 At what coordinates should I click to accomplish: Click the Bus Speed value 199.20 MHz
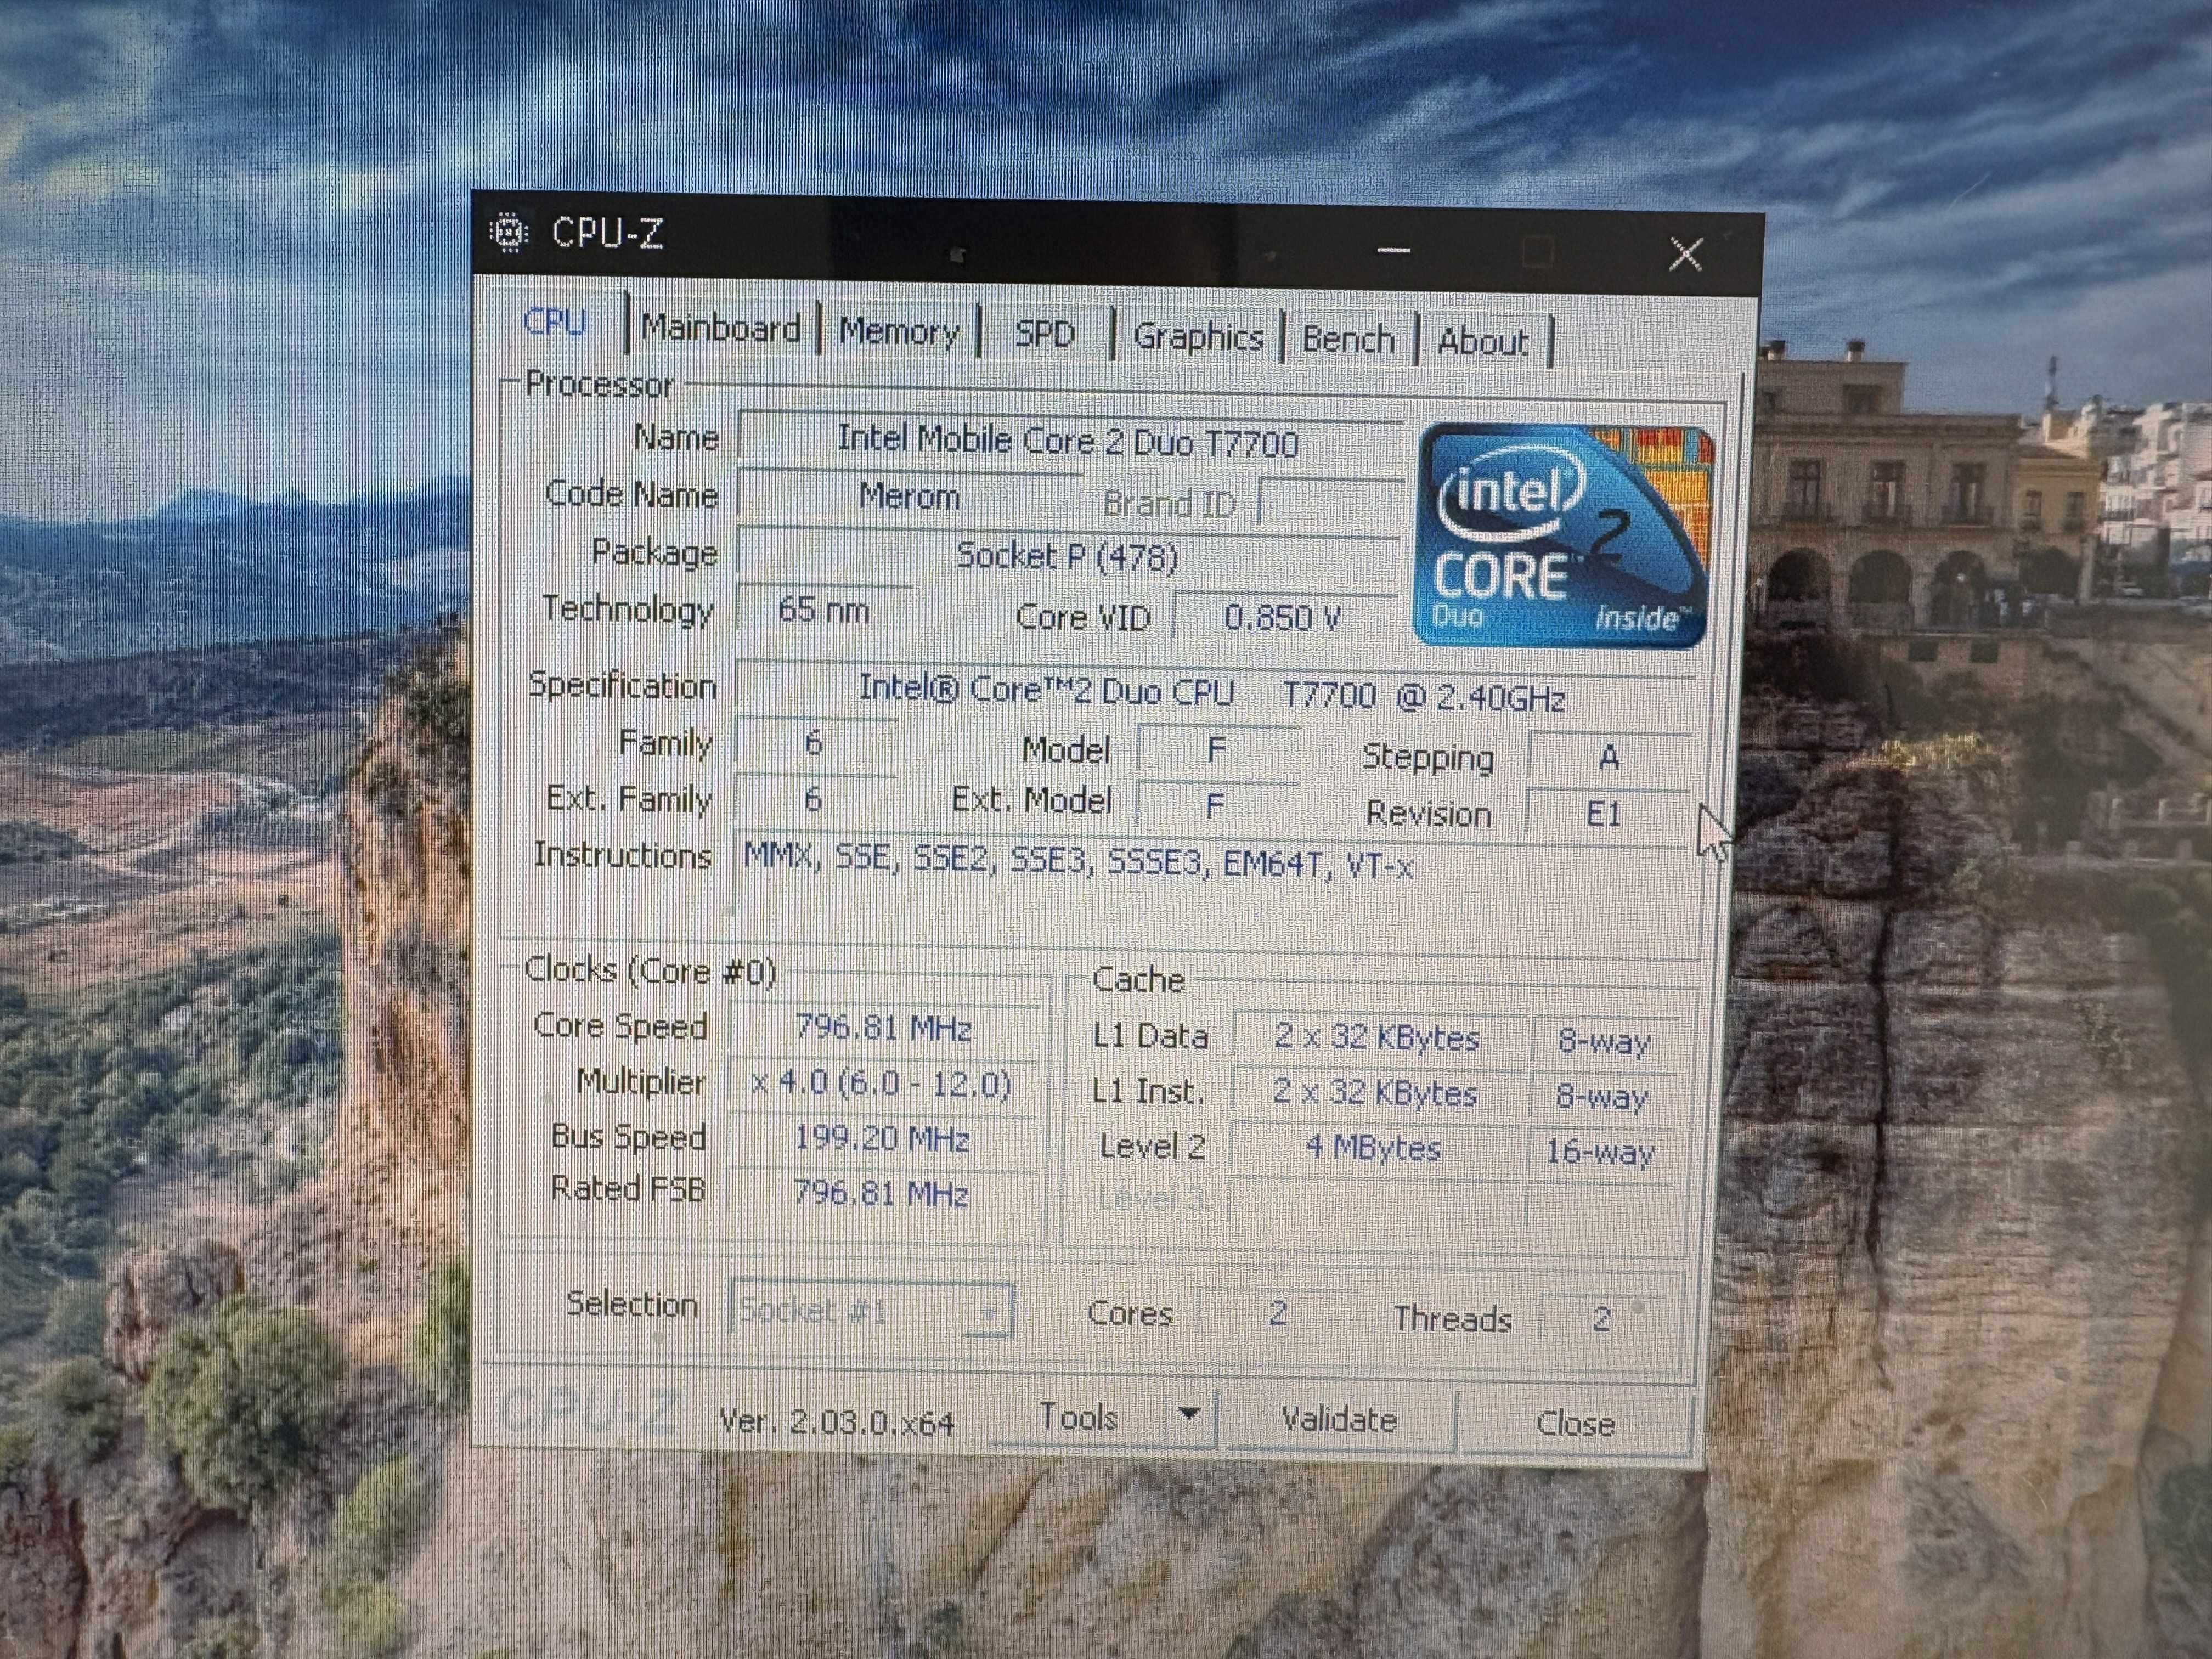(882, 1139)
